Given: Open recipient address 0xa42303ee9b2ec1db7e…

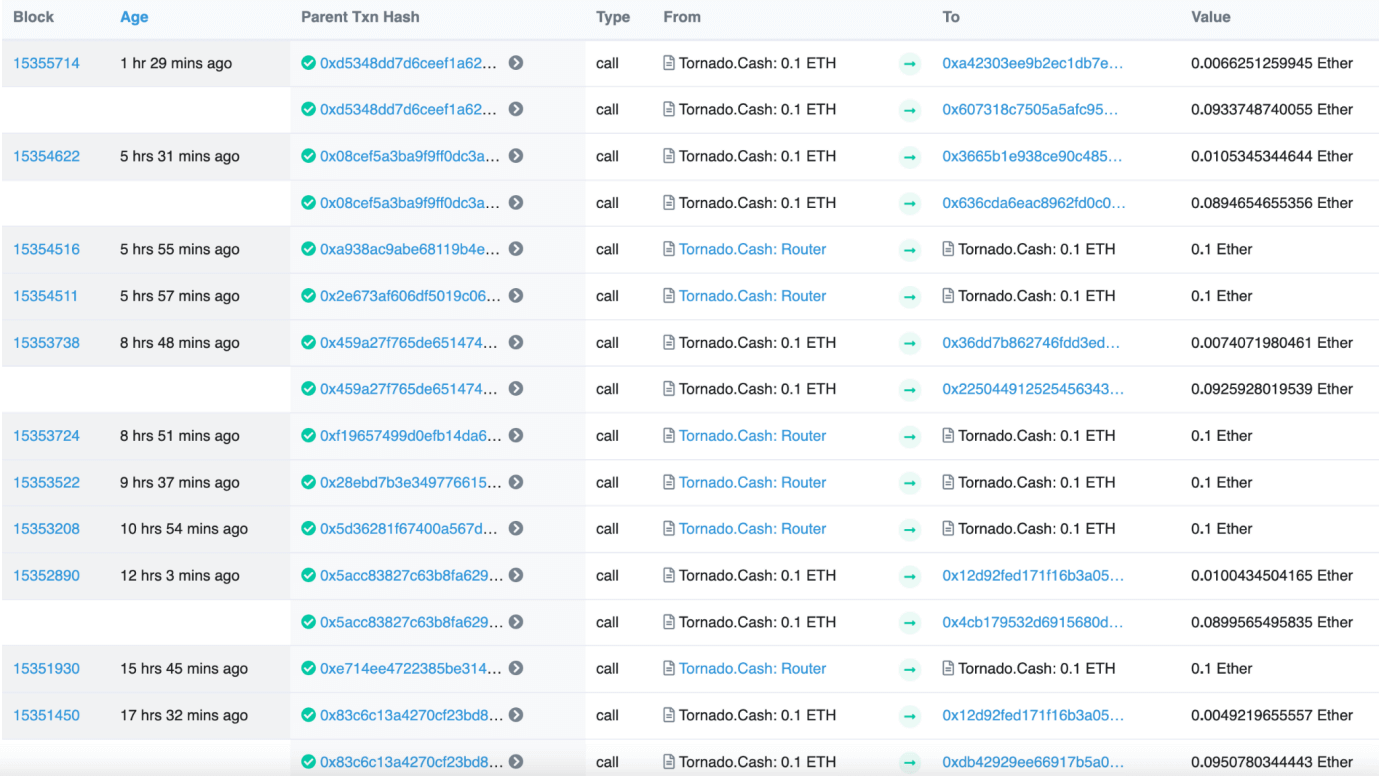Looking at the screenshot, I should pos(1033,63).
